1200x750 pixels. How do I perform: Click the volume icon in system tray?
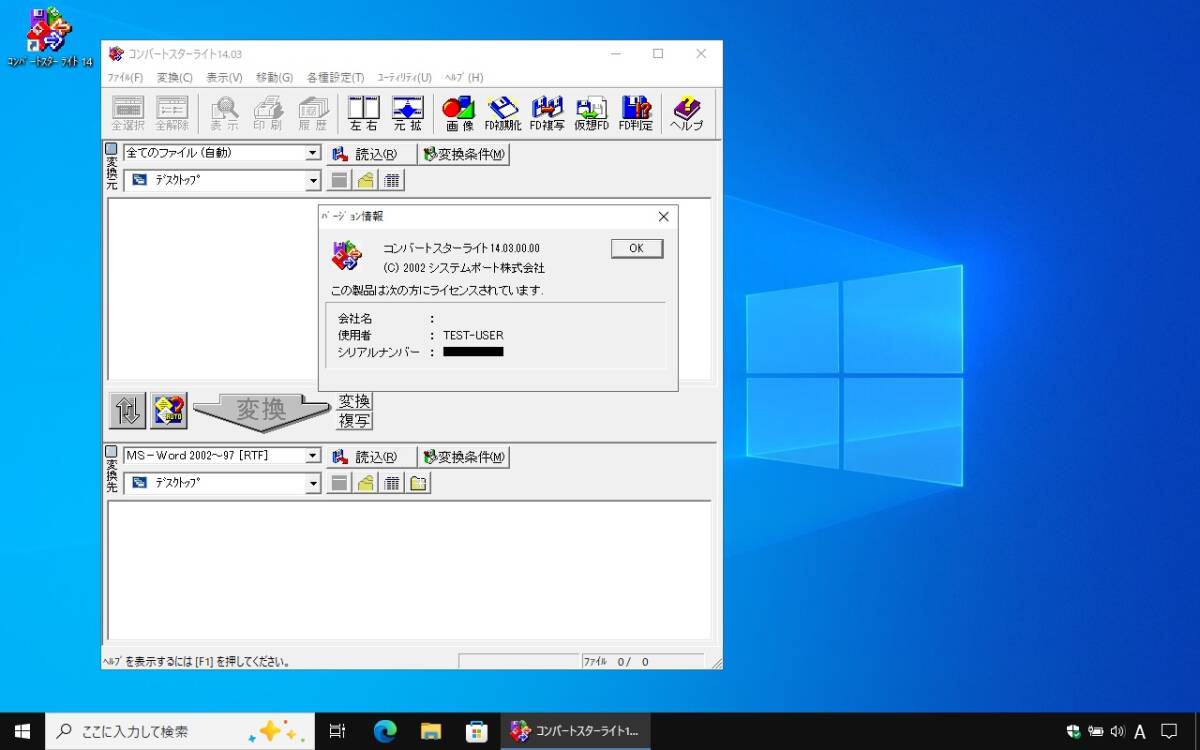[1117, 731]
